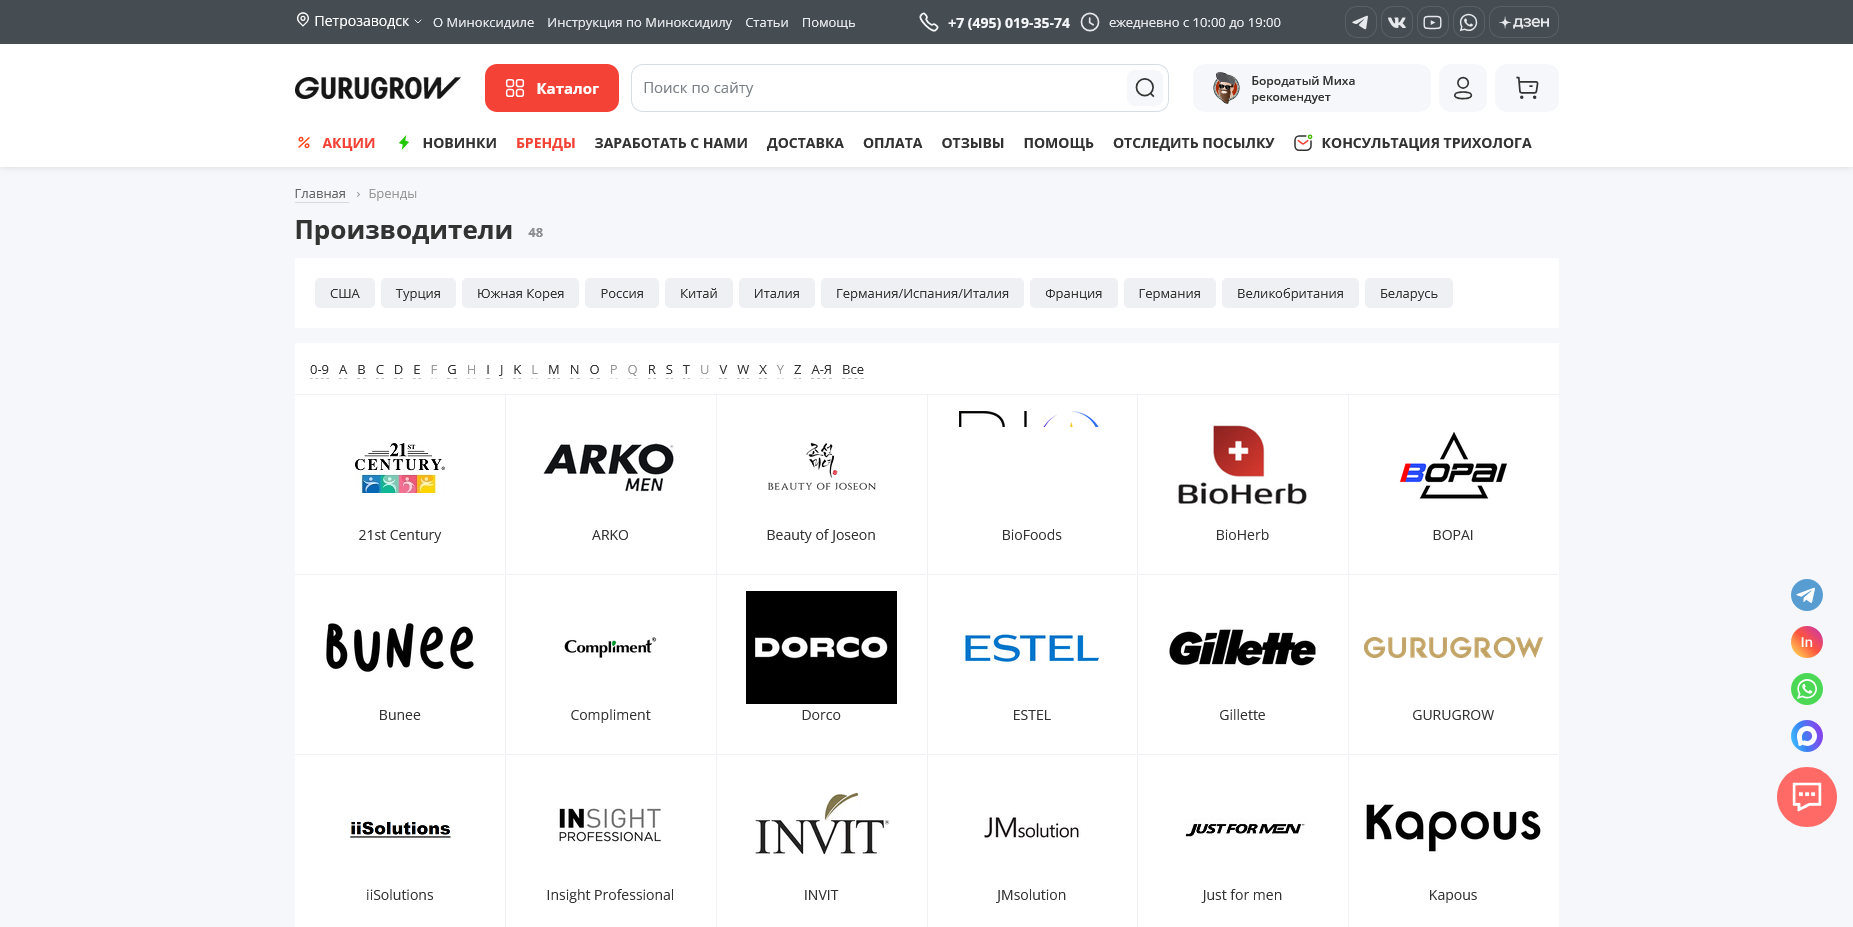
Task: Select letter G in alphabet filter
Action: pyautogui.click(x=452, y=370)
